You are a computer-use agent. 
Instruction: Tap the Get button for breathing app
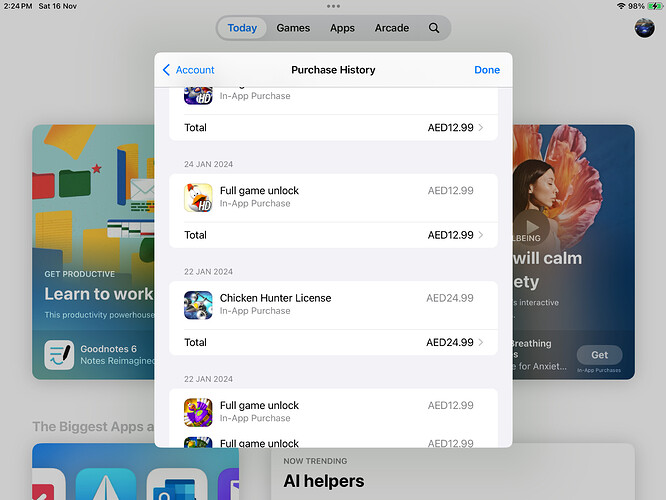coord(599,355)
